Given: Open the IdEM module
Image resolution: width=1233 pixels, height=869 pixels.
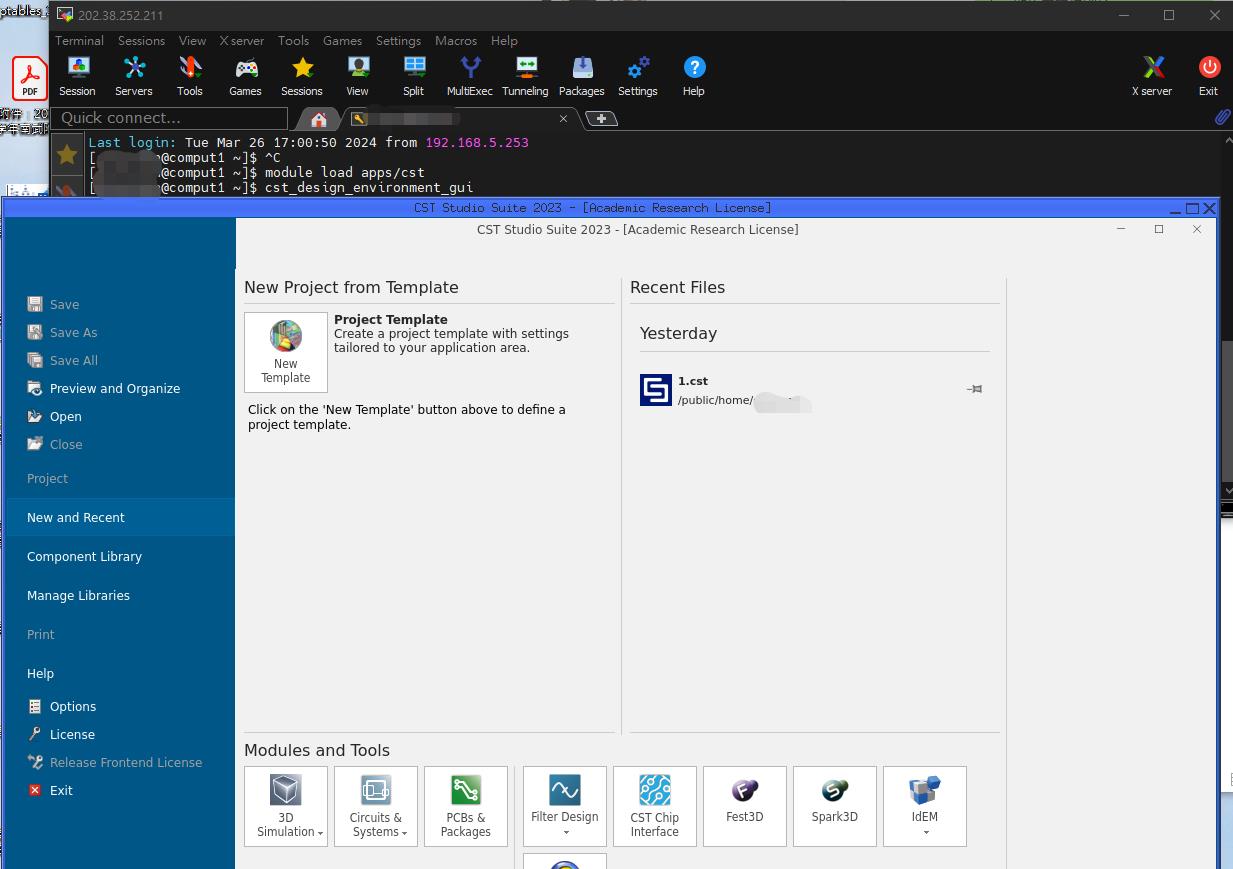Looking at the screenshot, I should 925,806.
